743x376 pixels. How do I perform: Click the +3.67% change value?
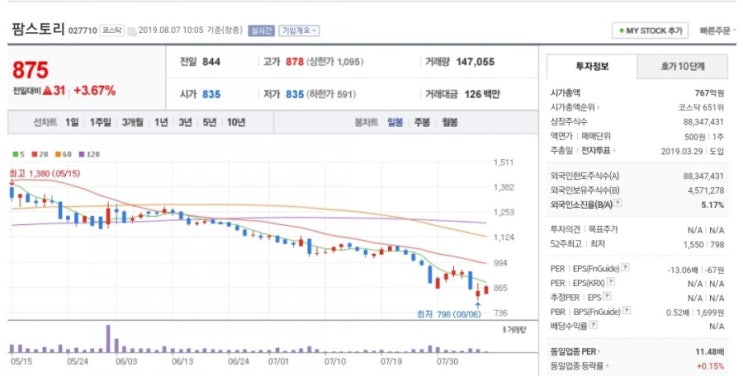(94, 91)
